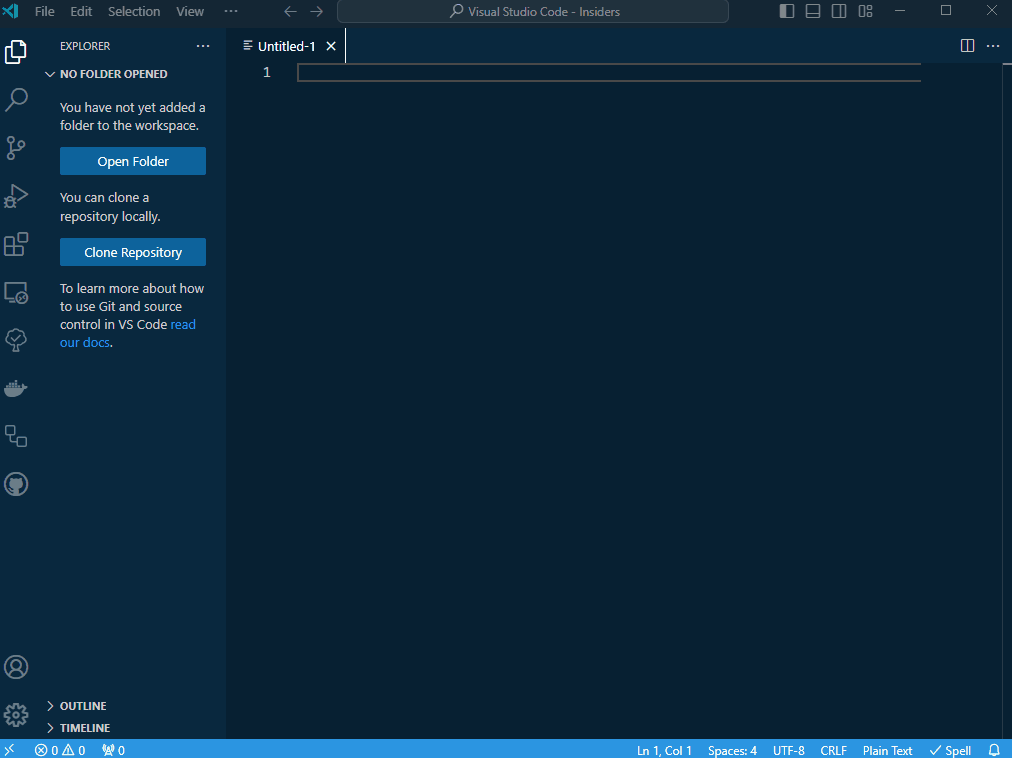Open the Manage gear icon
The height and width of the screenshot is (758, 1012).
tap(15, 715)
